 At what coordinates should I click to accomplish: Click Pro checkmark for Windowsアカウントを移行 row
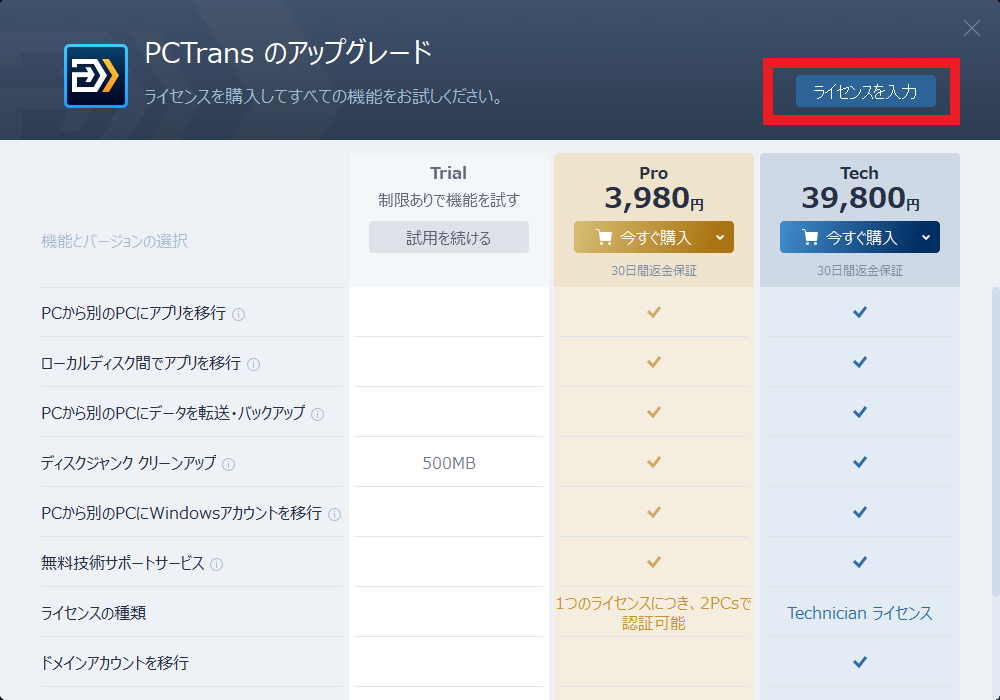654,512
